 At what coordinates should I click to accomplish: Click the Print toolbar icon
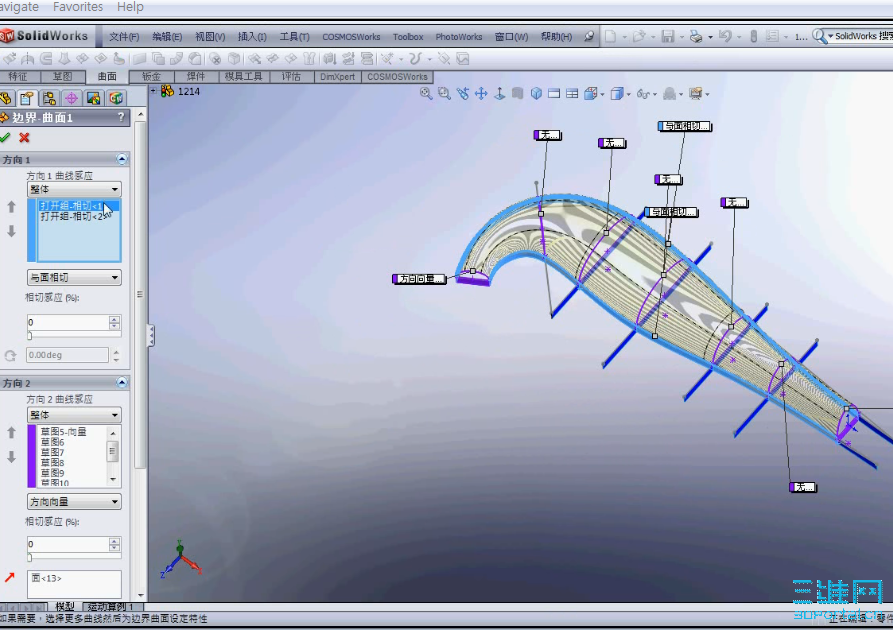695,36
